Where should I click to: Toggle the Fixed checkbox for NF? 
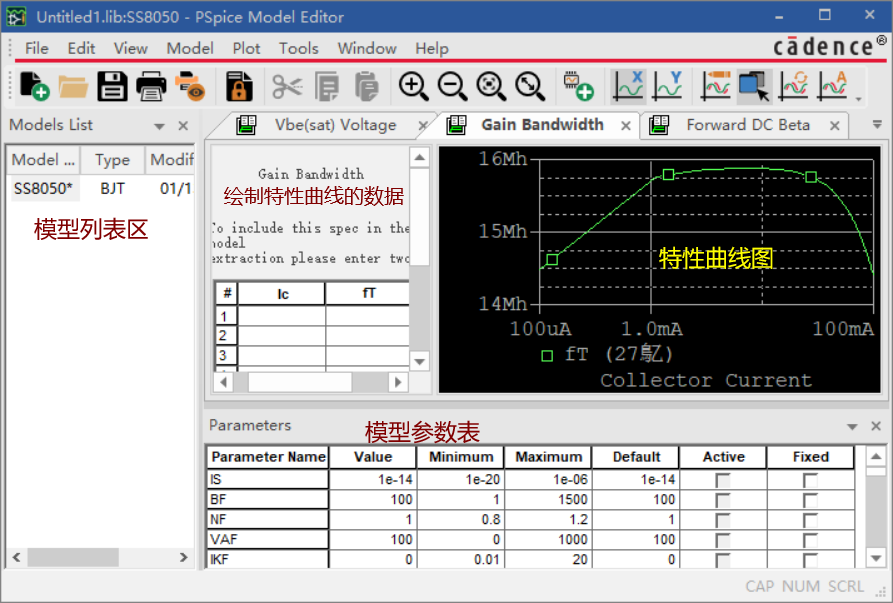810,520
